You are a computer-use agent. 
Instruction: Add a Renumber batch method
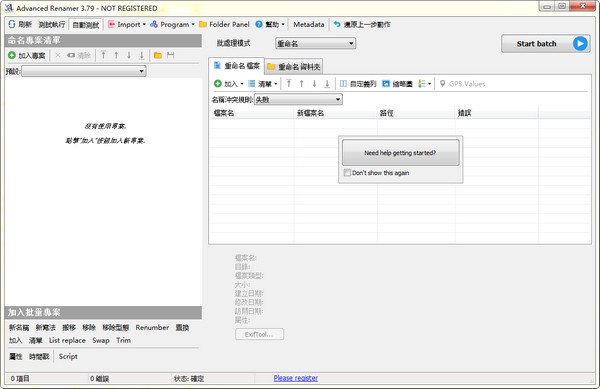(152, 328)
